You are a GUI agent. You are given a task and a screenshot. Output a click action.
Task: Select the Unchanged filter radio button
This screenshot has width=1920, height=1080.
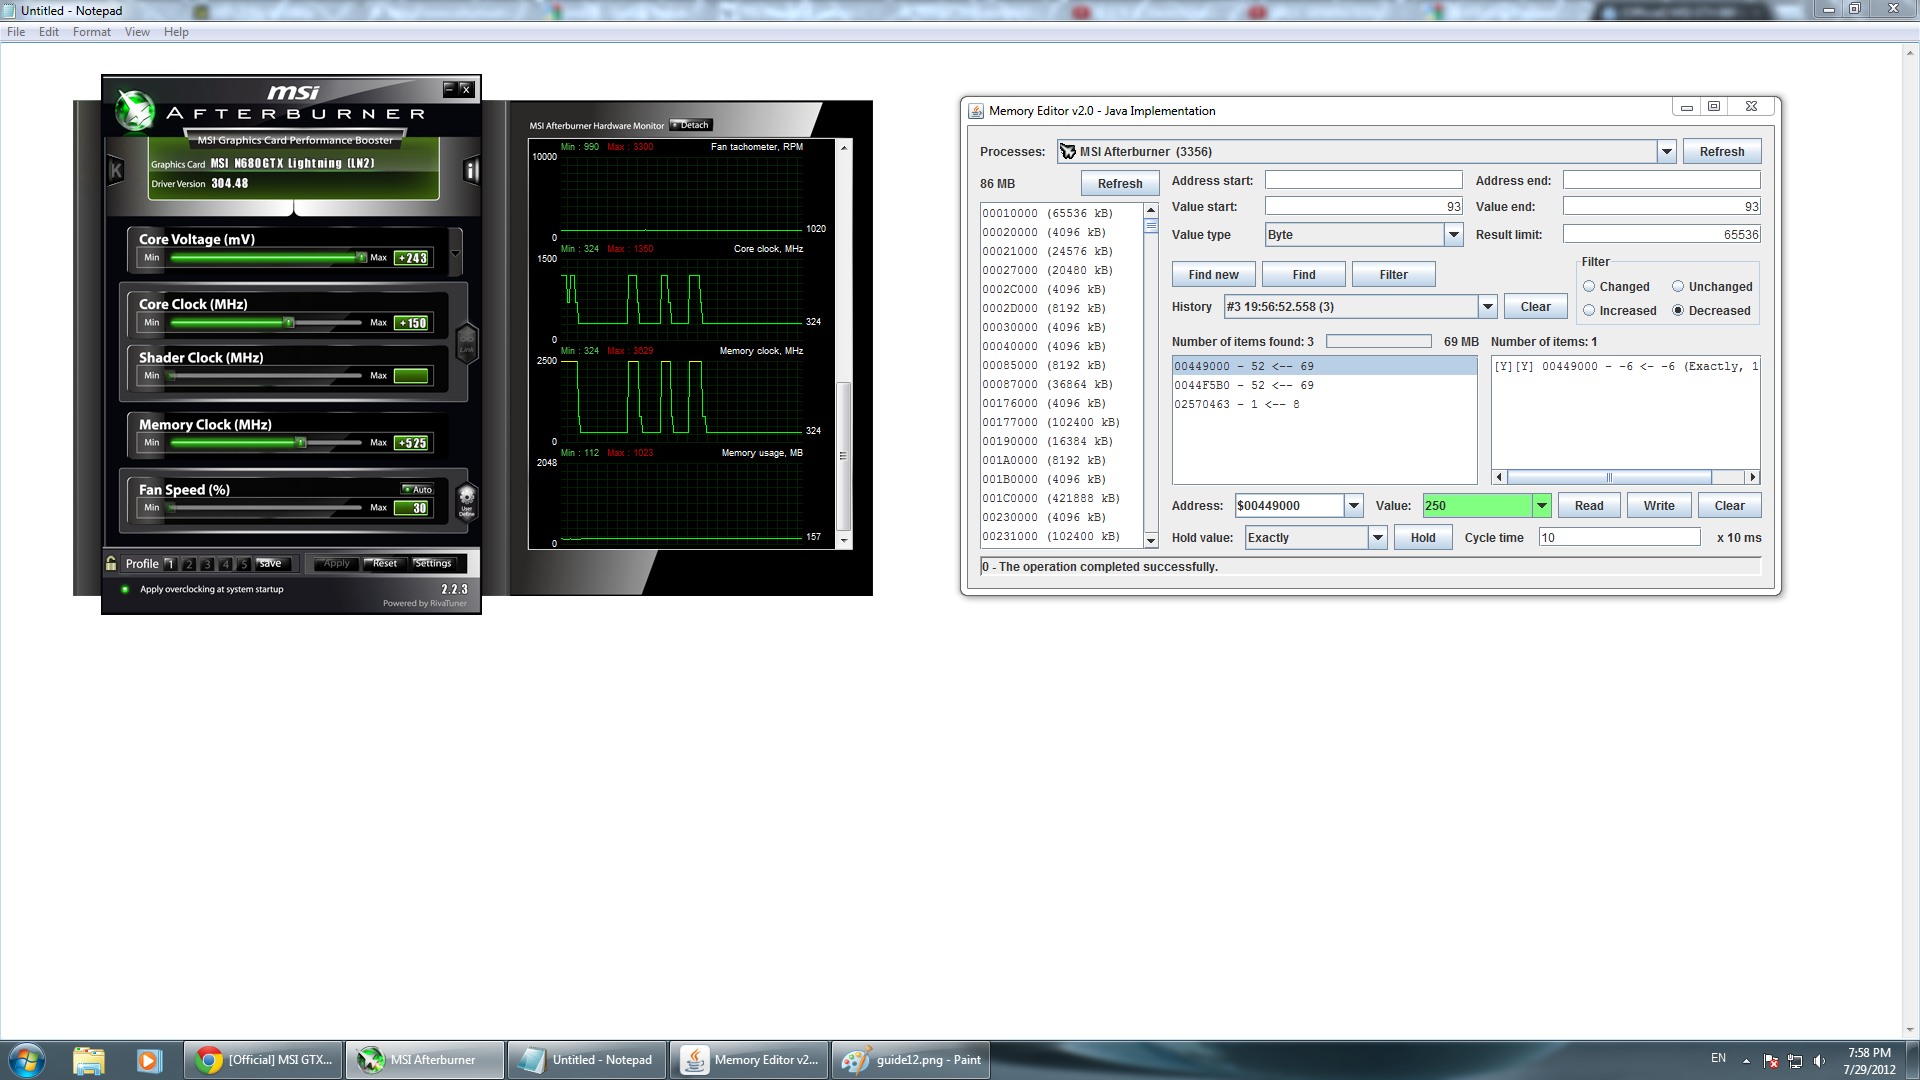(x=1678, y=286)
